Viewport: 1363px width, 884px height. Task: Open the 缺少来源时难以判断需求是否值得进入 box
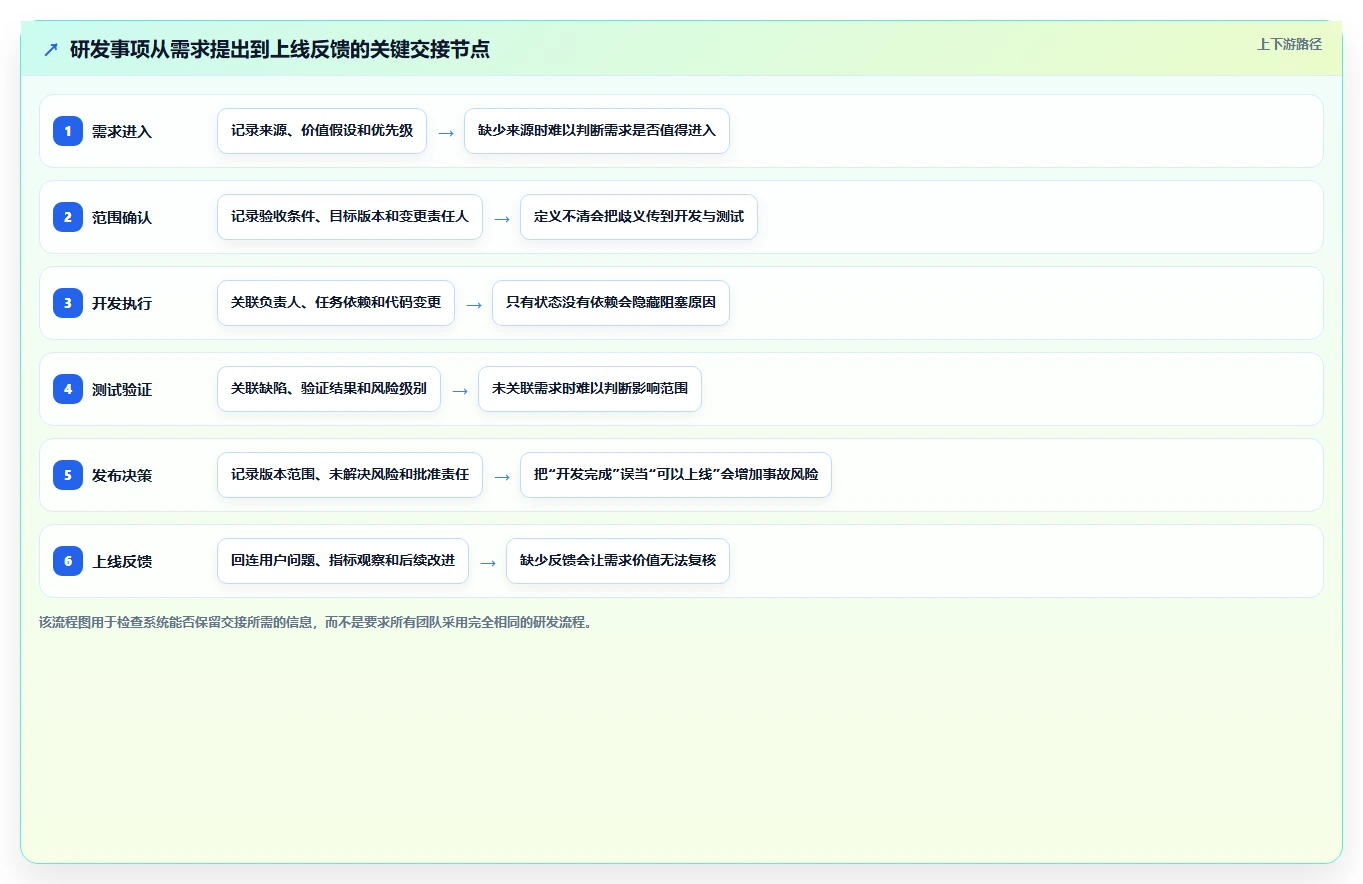click(x=597, y=131)
